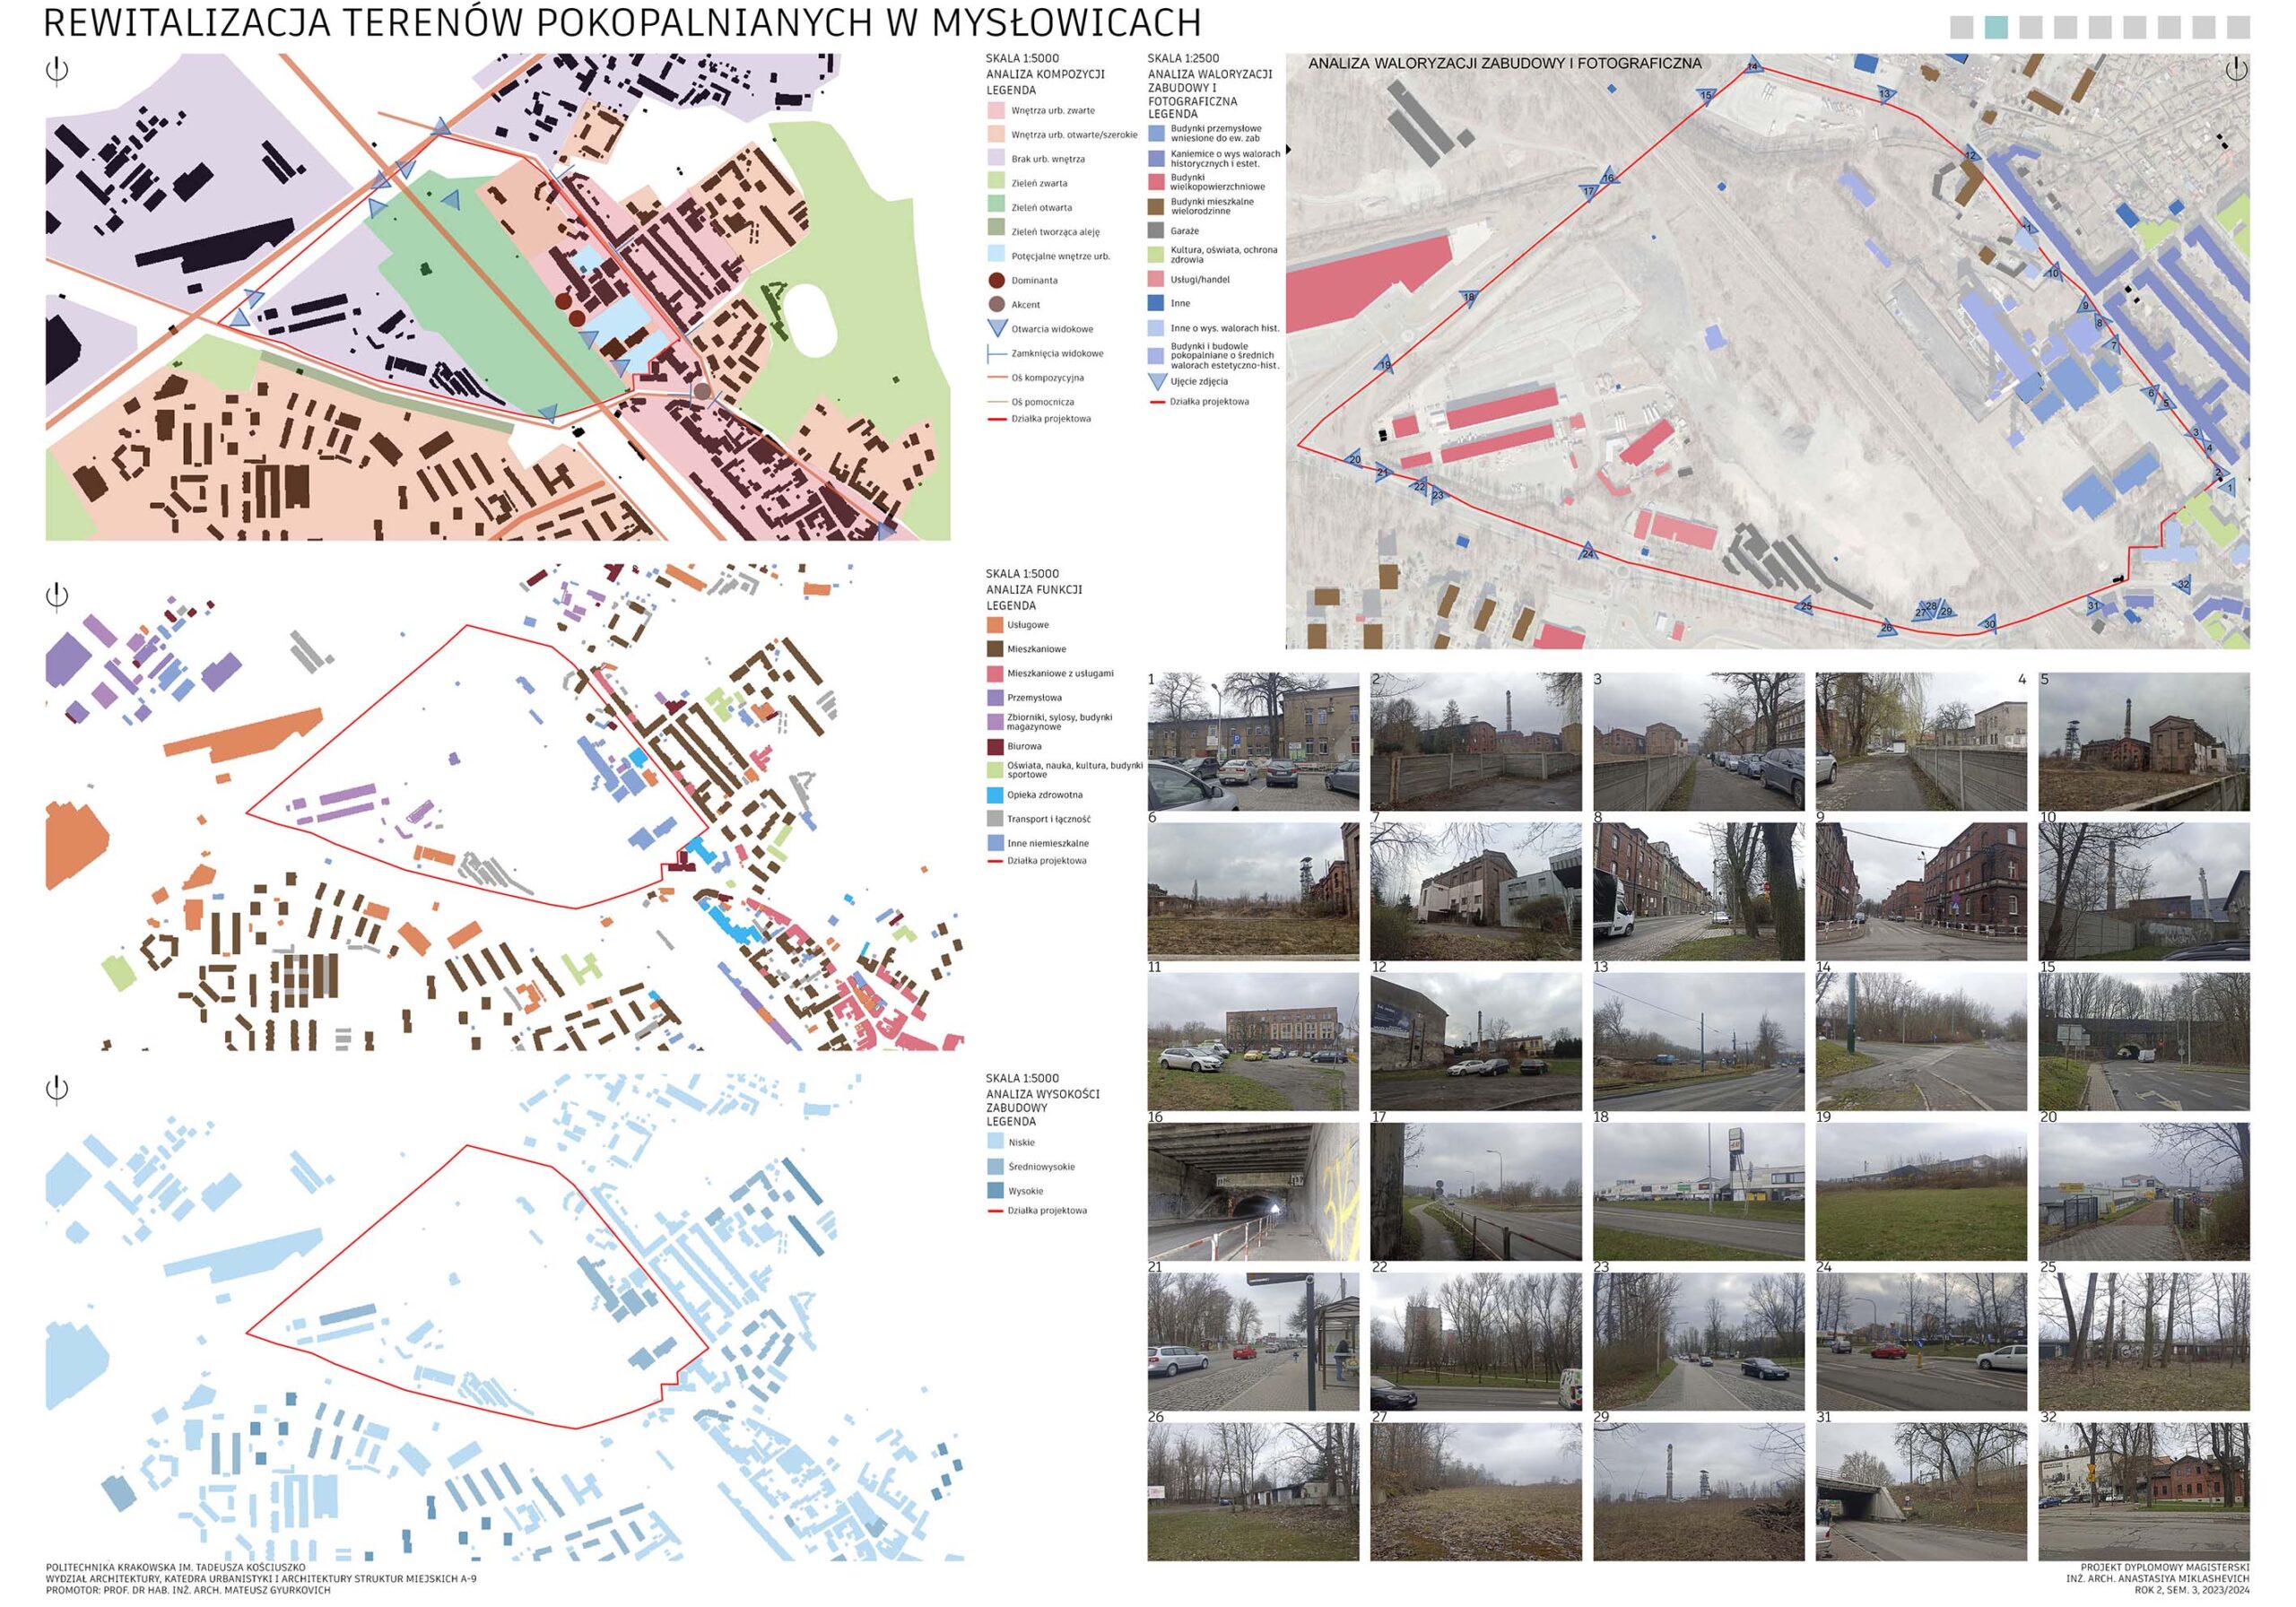
Task: Click north arrow on building height map
Action: point(57,1088)
